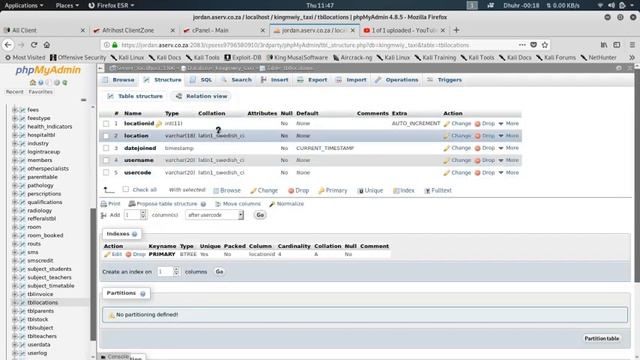The image size is (640, 360).
Task: Click Change pencil for usercode row
Action: [447, 173]
